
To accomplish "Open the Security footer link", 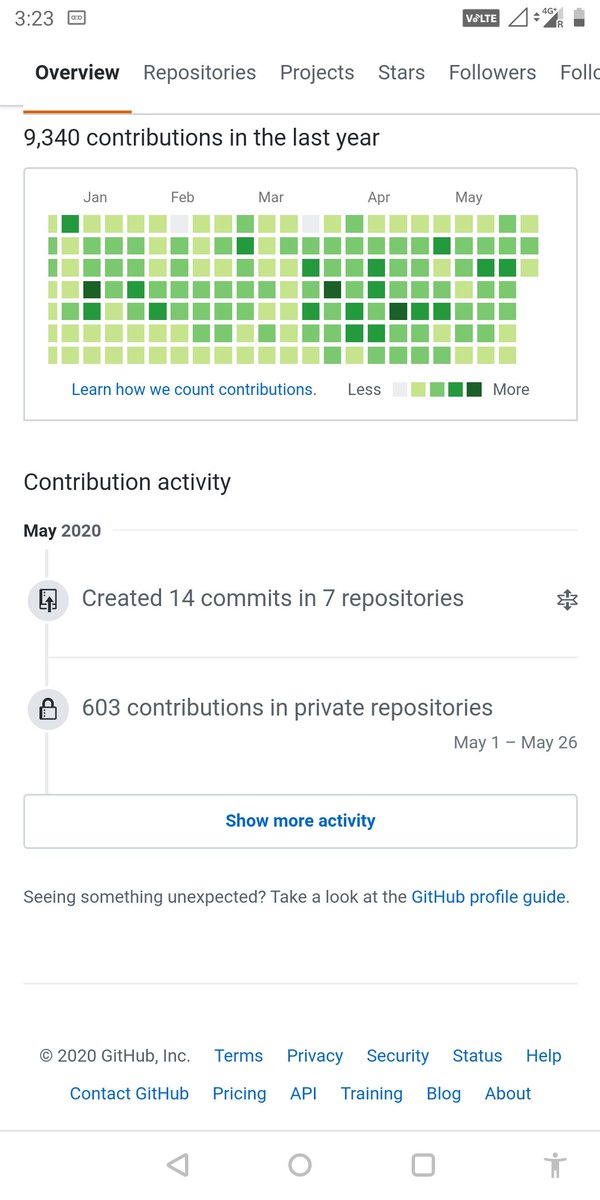I will point(397,1055).
